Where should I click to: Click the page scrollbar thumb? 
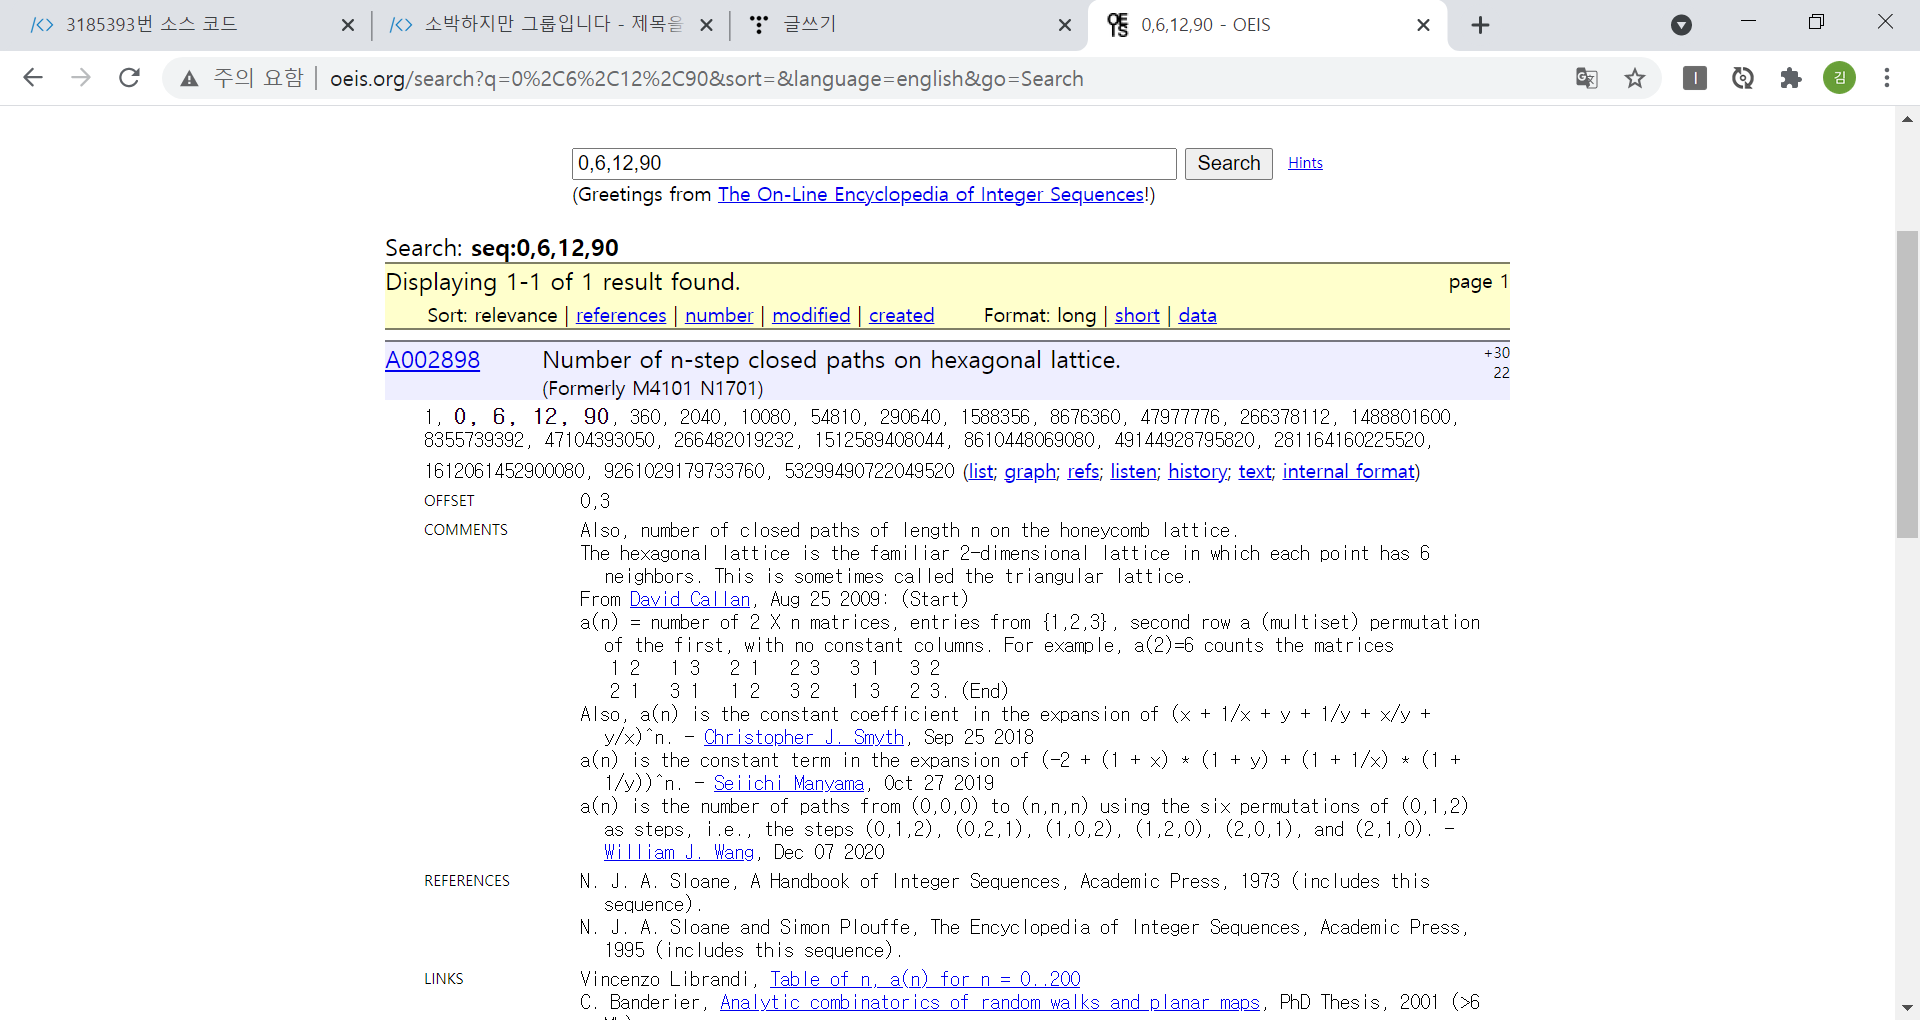[x=1907, y=384]
